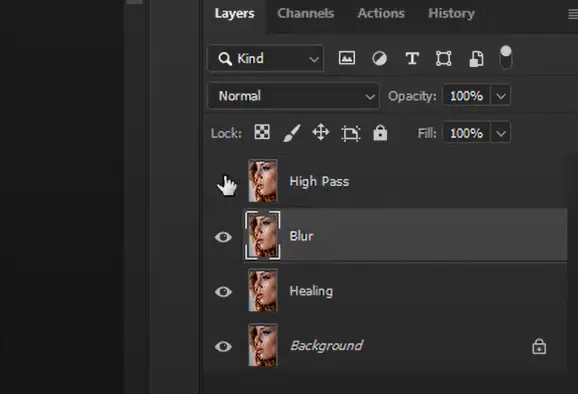
Task: Lock transparent pixels icon
Action: (262, 132)
